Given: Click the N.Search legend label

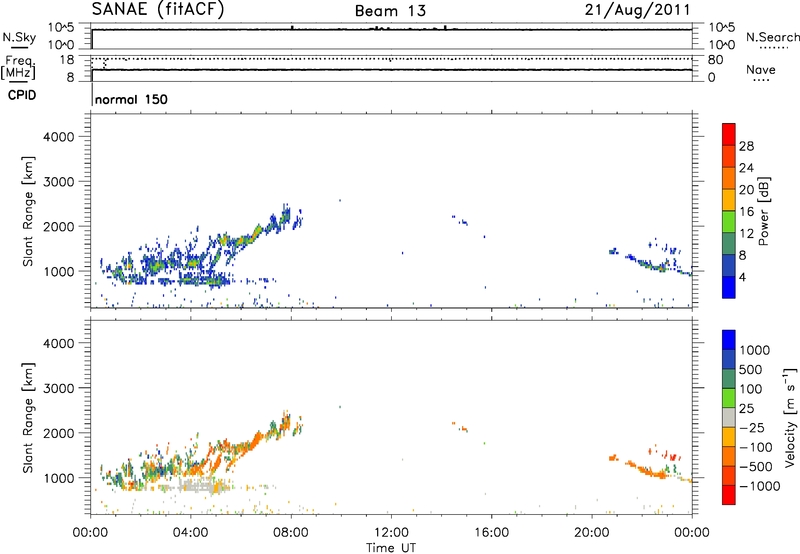Looking at the screenshot, I should [x=773, y=37].
